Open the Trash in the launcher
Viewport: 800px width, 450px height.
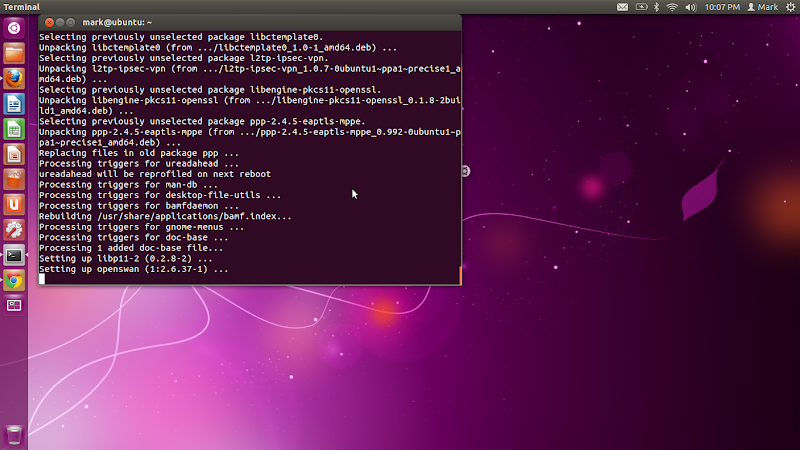click(14, 435)
